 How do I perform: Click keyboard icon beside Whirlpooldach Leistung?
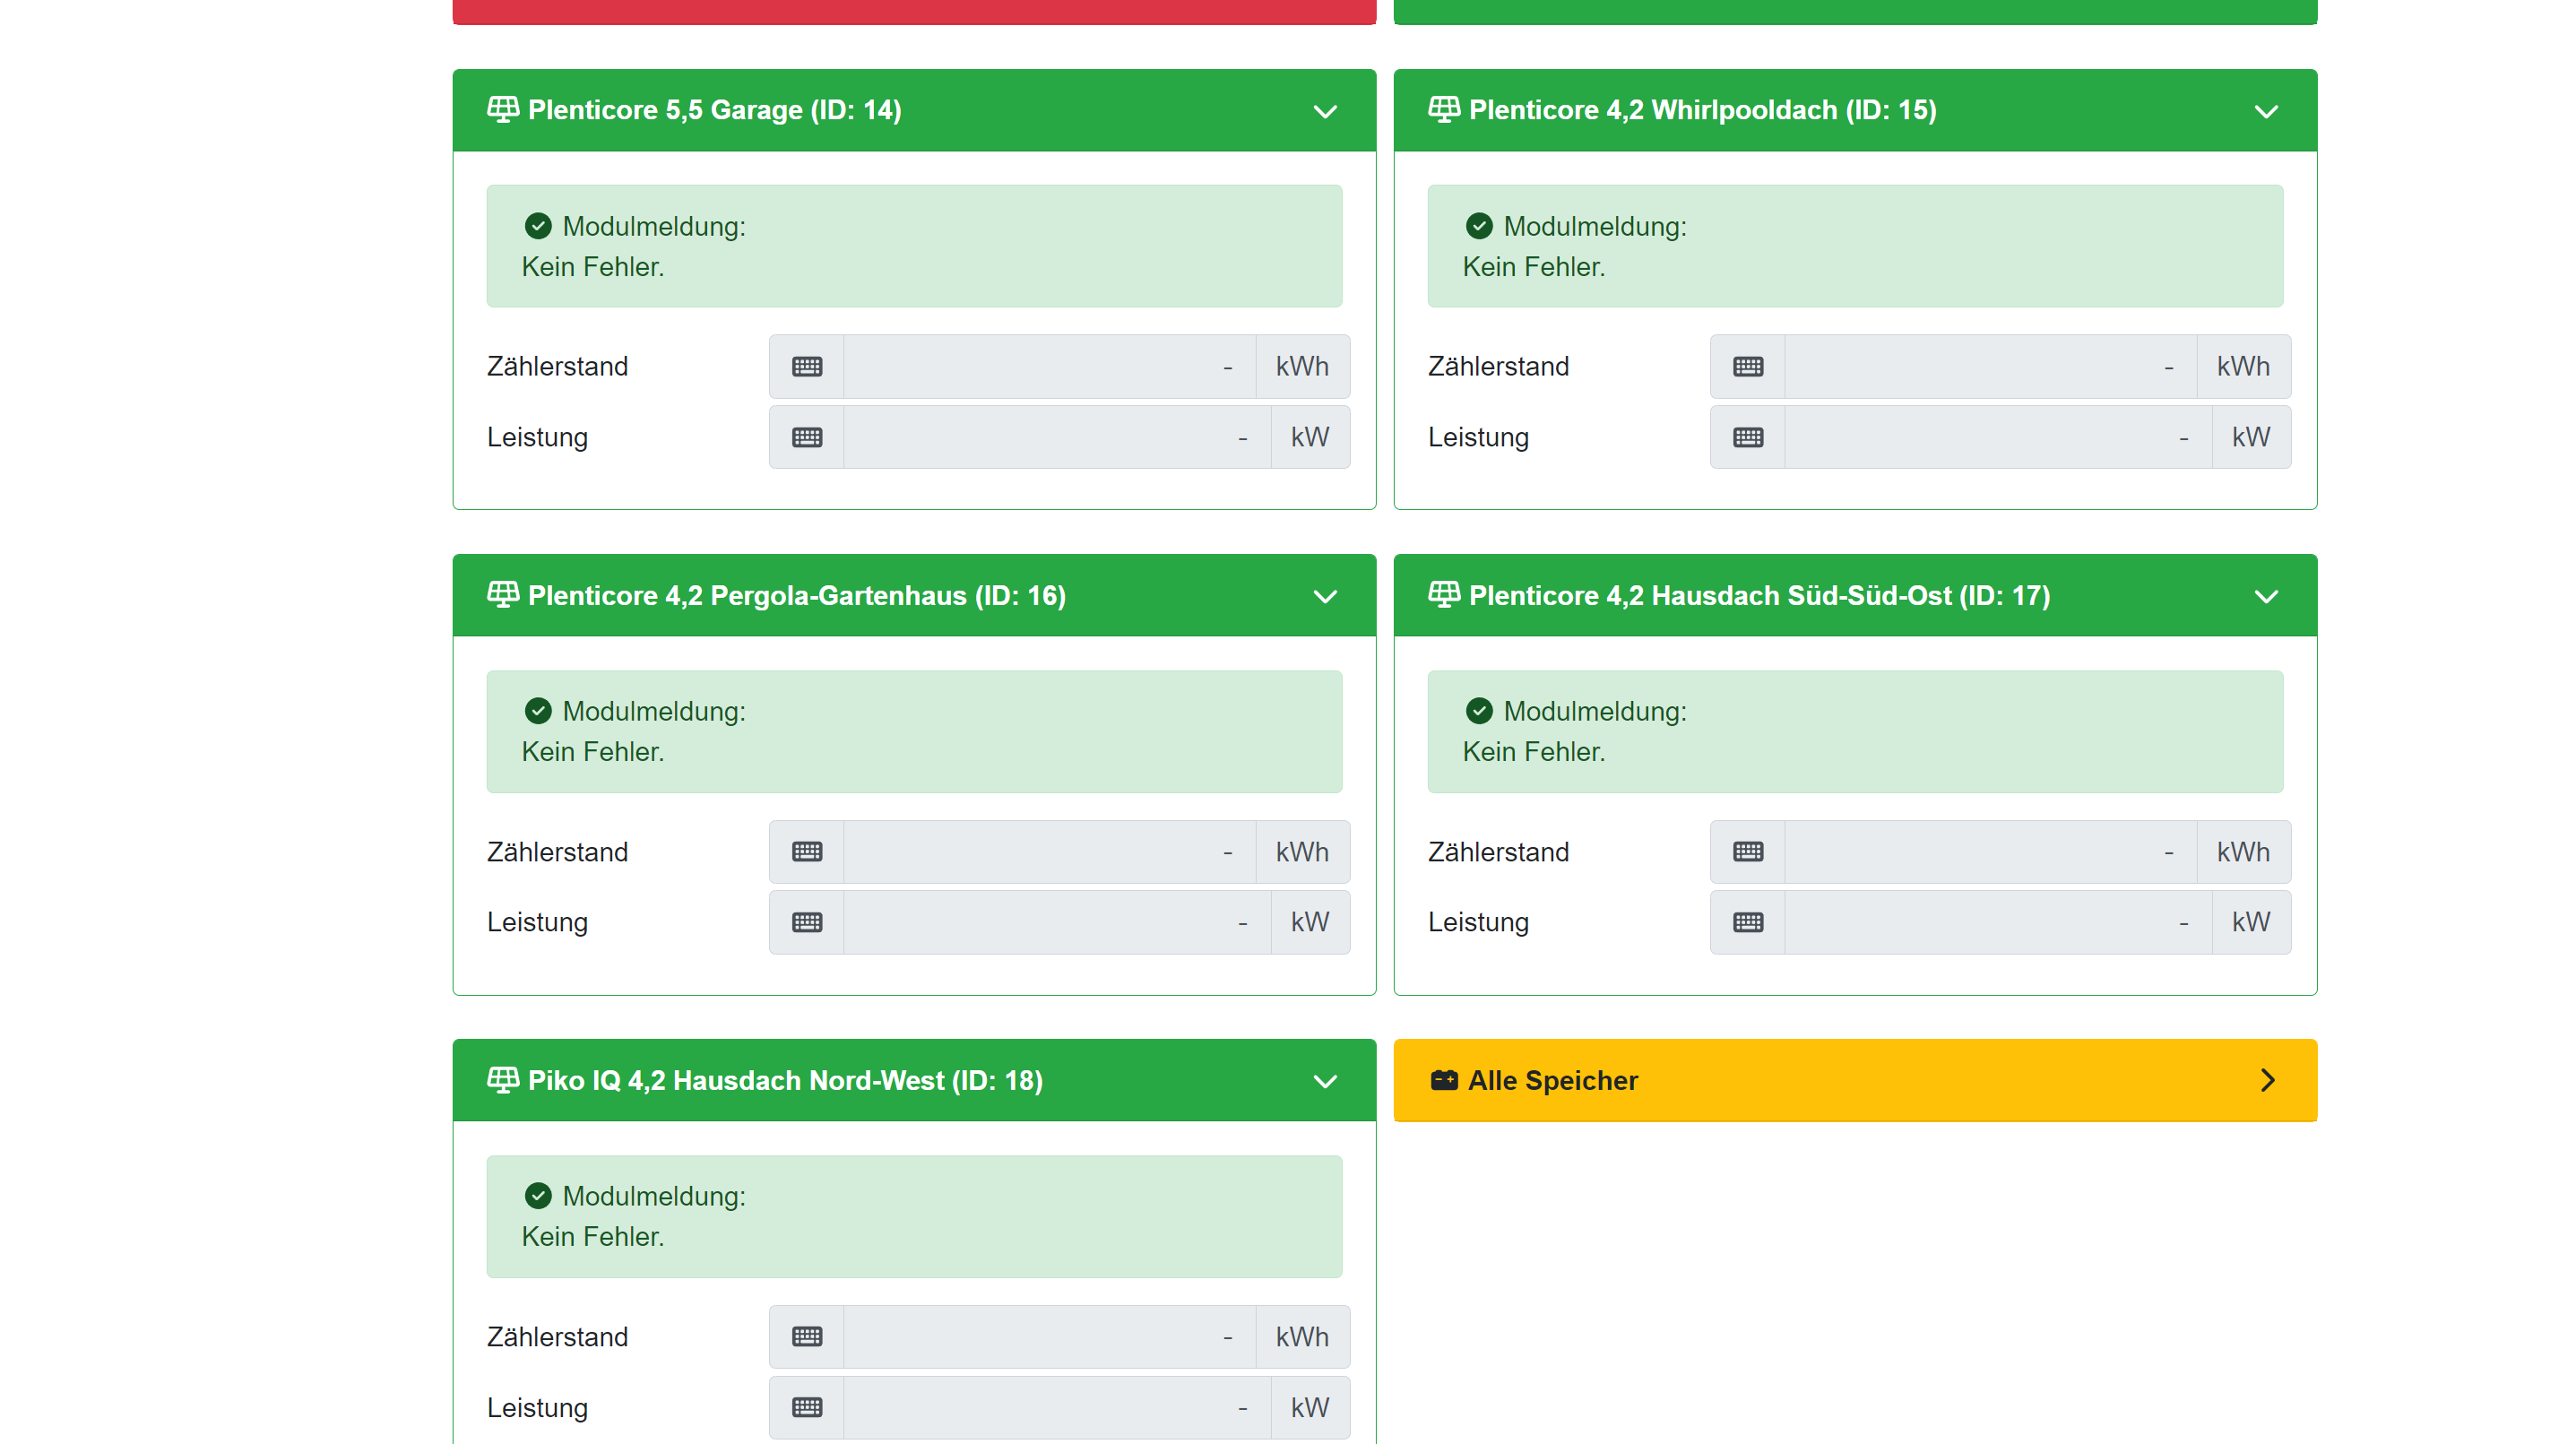pyautogui.click(x=1747, y=437)
